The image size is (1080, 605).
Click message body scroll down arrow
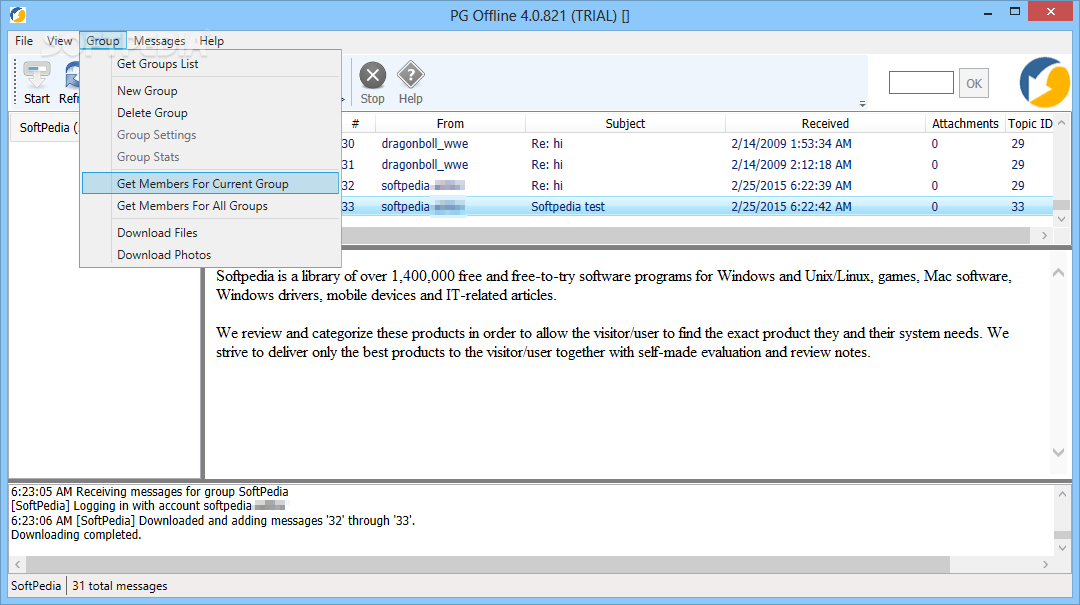[x=1059, y=452]
